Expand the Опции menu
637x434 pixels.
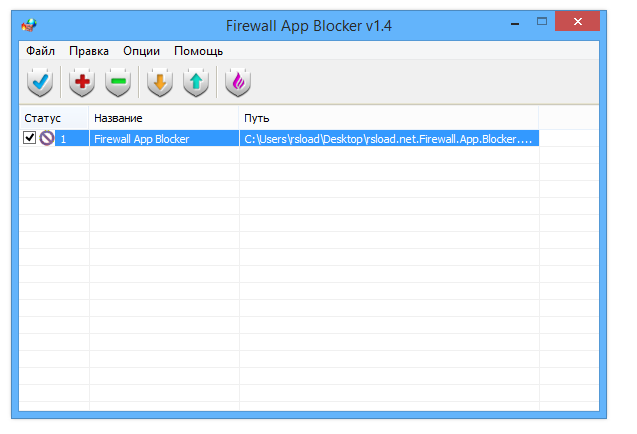tap(141, 51)
